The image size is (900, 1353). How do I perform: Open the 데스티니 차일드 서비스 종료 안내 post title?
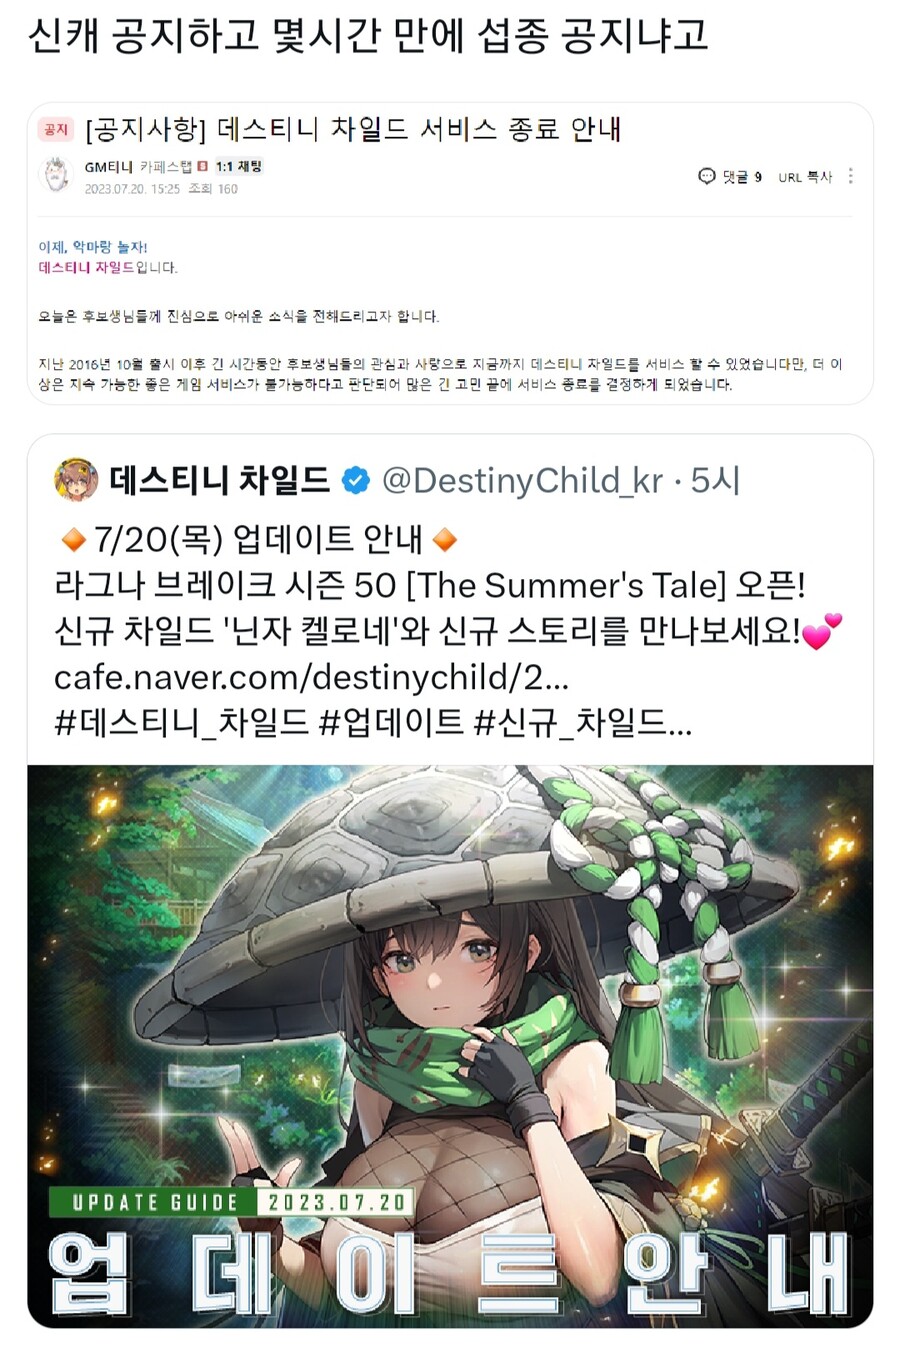click(x=353, y=129)
